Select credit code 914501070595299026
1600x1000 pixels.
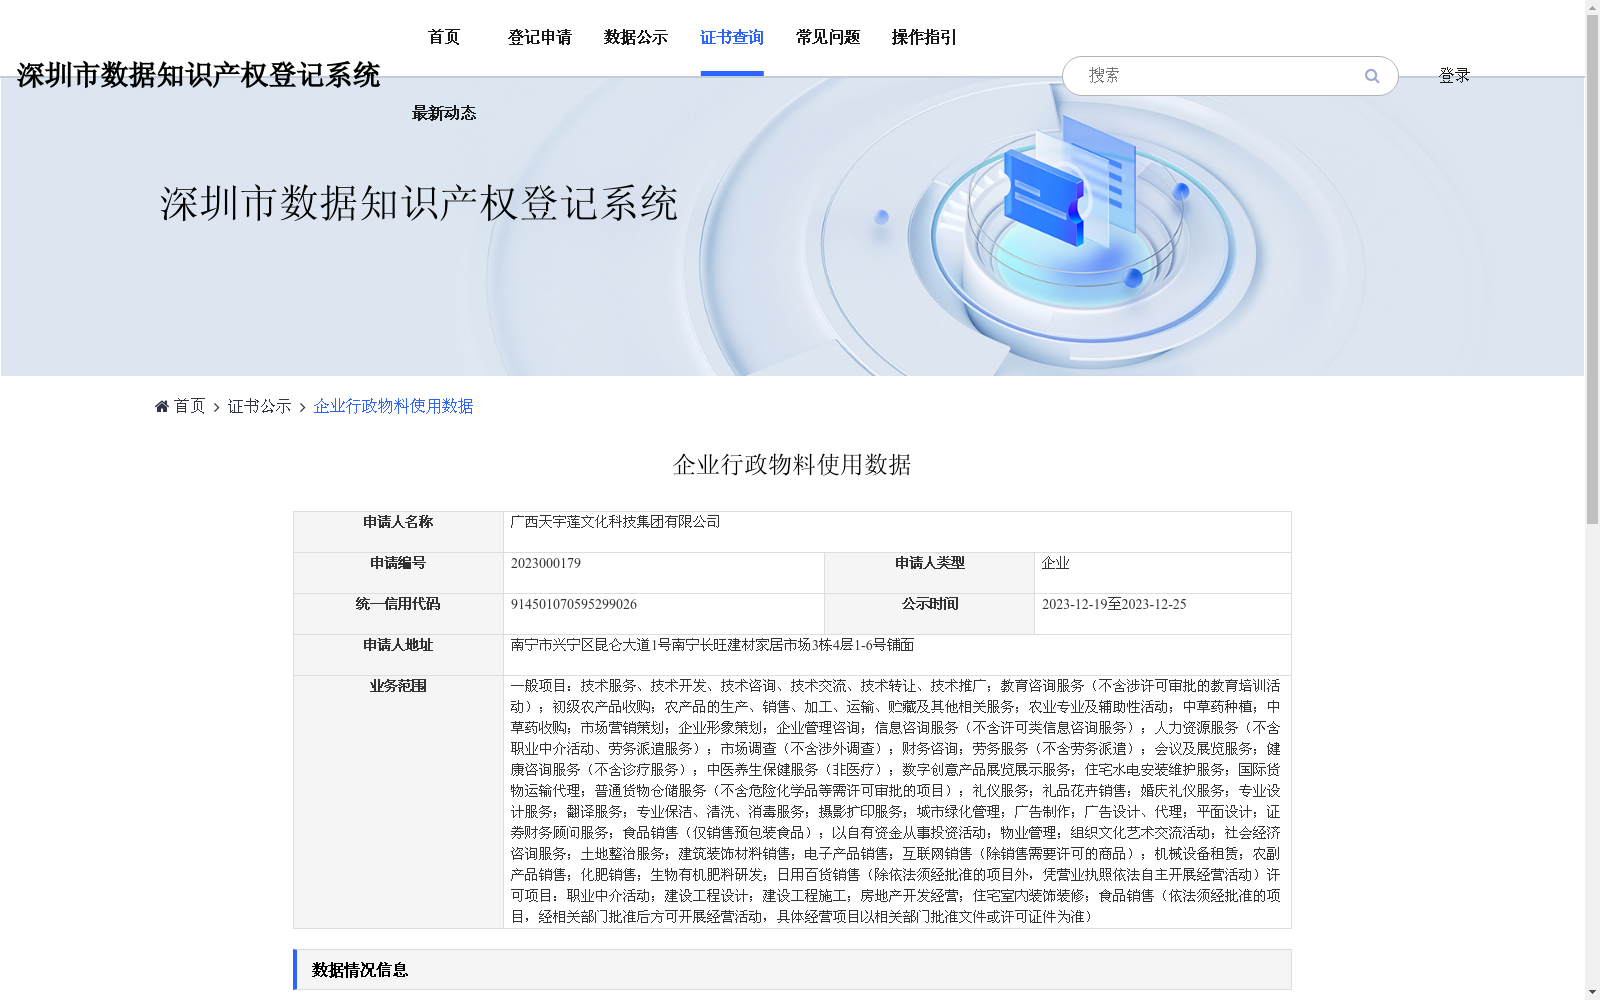pyautogui.click(x=573, y=604)
